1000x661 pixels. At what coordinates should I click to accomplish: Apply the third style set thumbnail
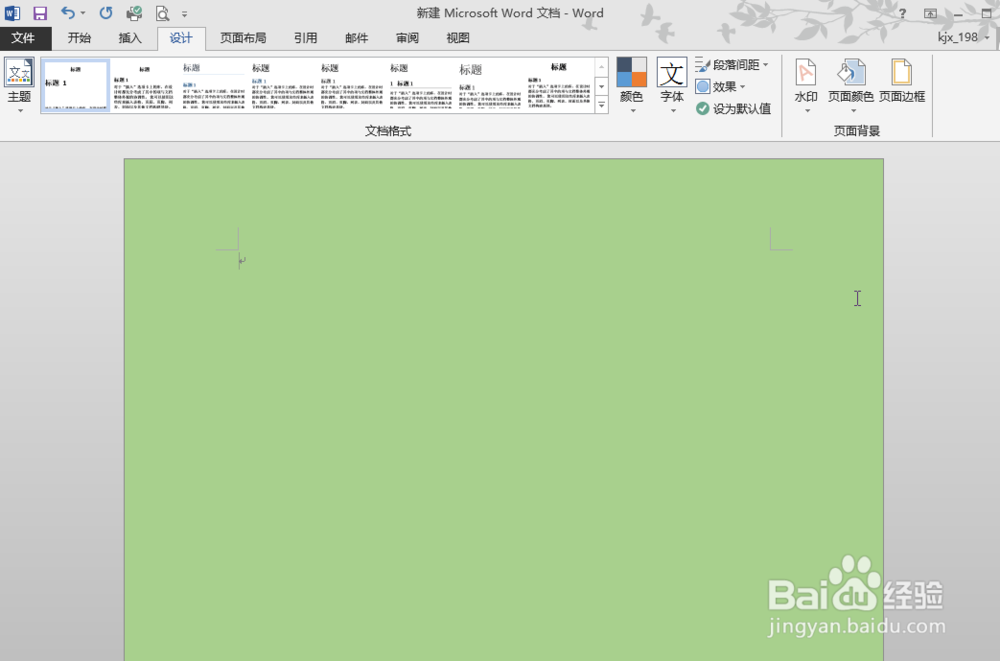point(214,85)
